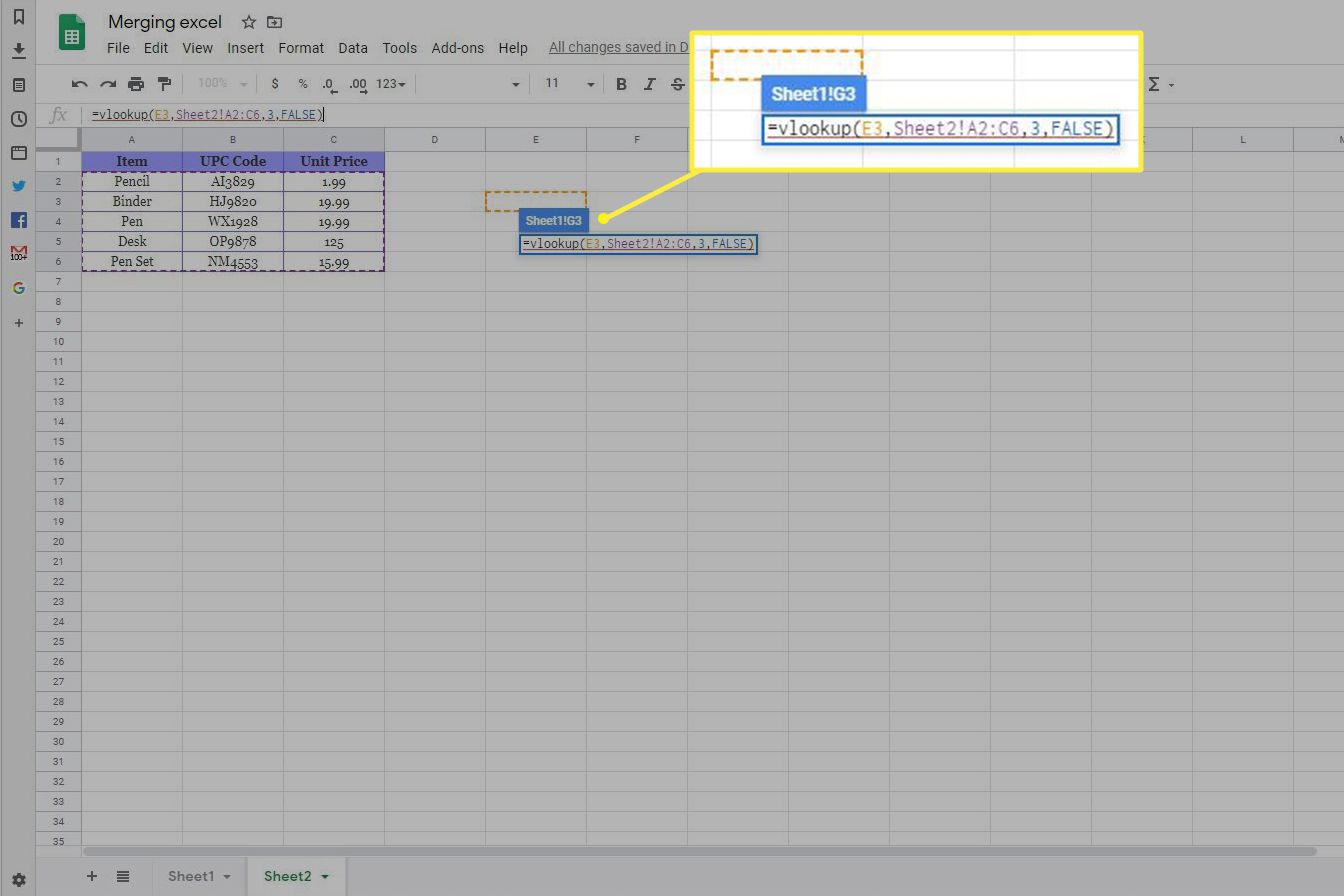Open the Tools menu
Viewport: 1344px width, 896px height.
click(x=400, y=48)
